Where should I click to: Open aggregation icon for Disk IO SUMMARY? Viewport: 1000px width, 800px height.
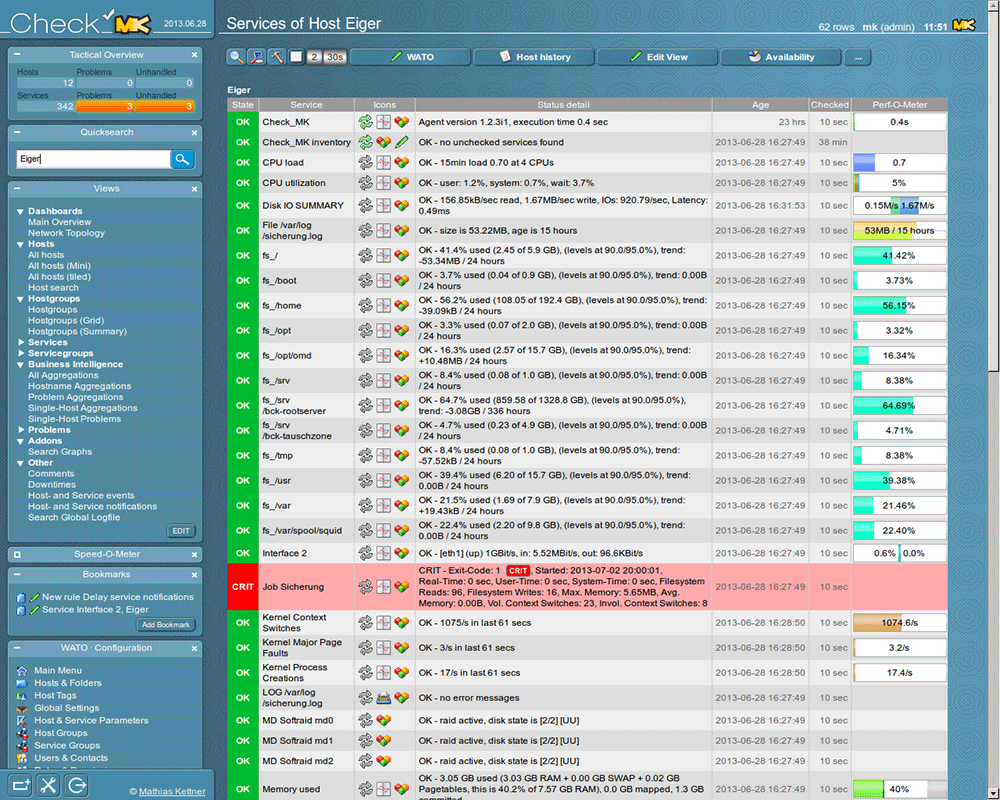[401, 205]
